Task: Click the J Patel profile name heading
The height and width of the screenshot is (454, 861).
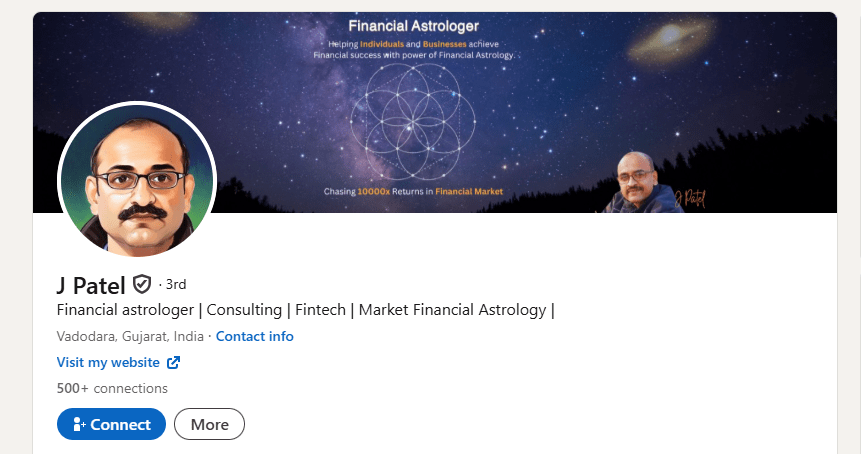Action: pos(91,285)
